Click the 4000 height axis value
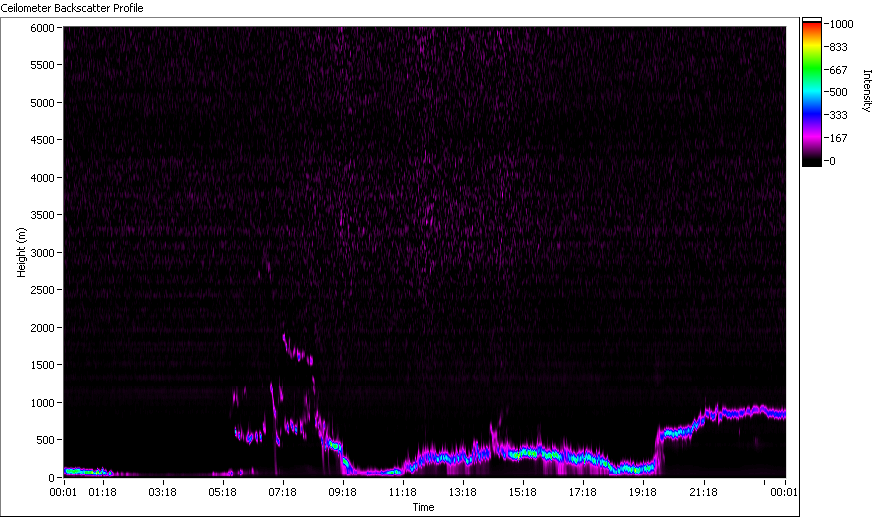 tap(42, 178)
